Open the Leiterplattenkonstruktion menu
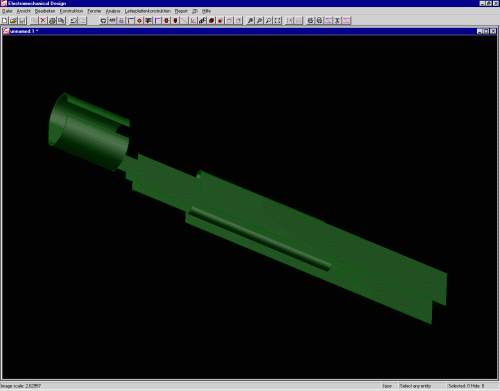 pos(148,11)
